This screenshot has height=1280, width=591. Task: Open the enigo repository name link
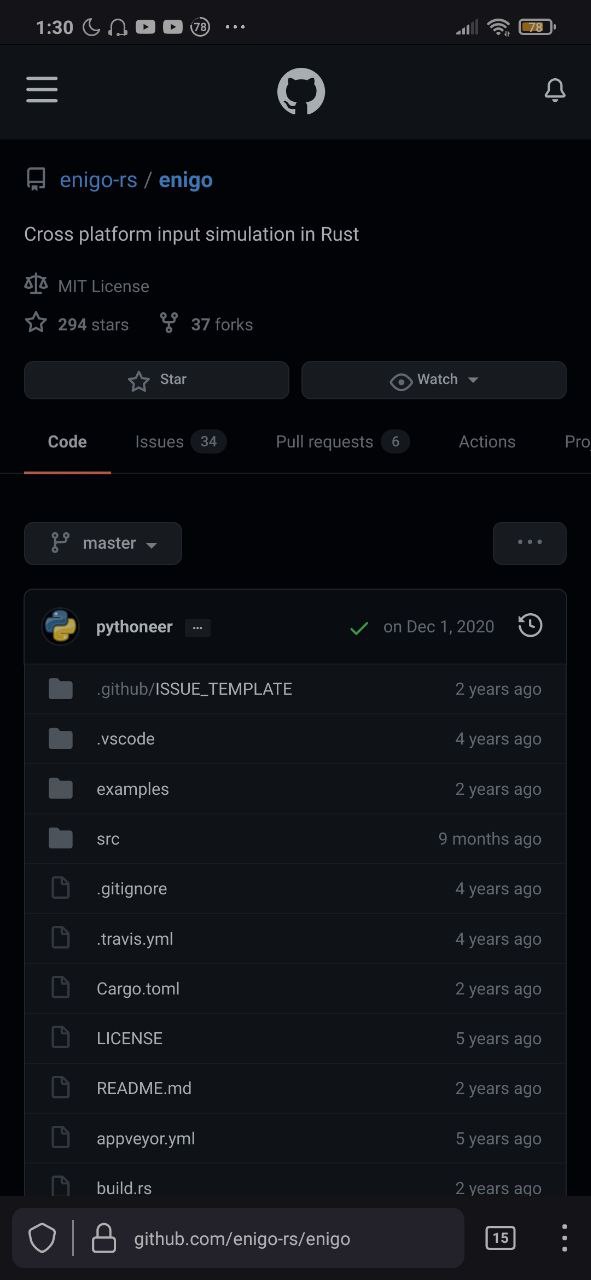tap(186, 180)
